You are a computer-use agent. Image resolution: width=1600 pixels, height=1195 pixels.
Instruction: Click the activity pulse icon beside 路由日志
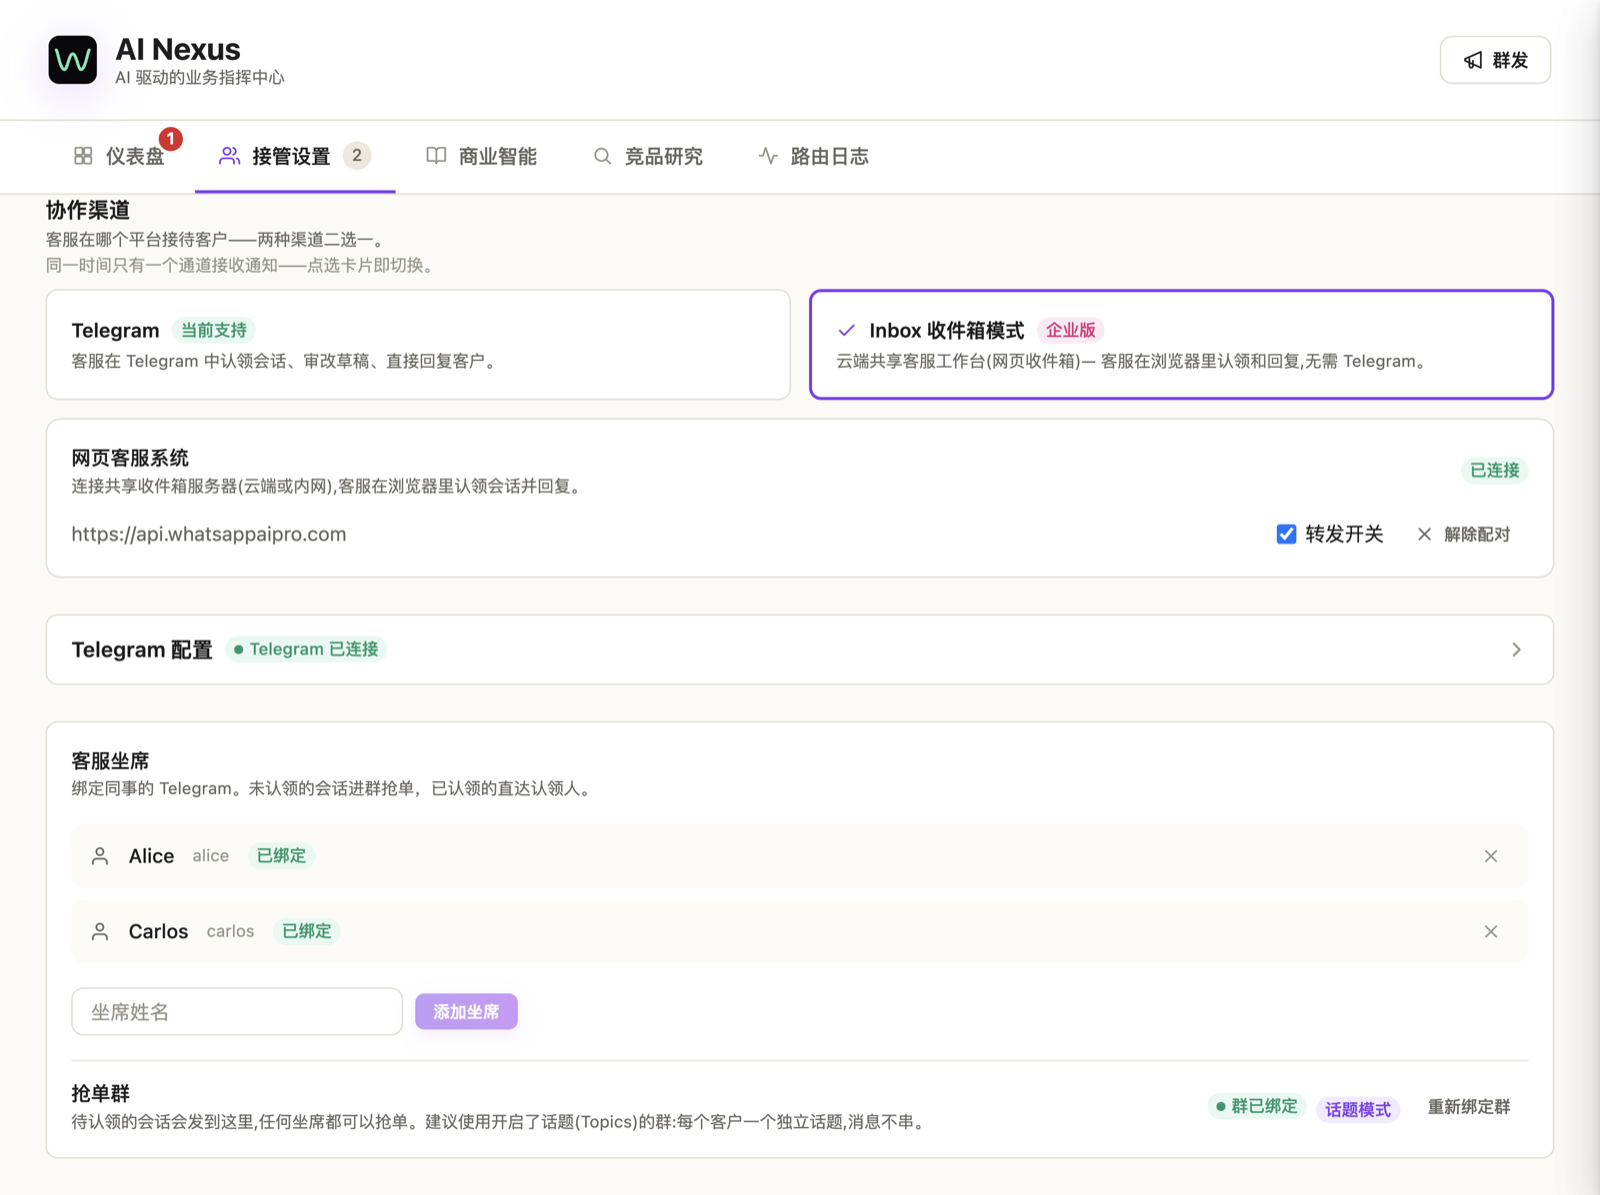(x=768, y=156)
